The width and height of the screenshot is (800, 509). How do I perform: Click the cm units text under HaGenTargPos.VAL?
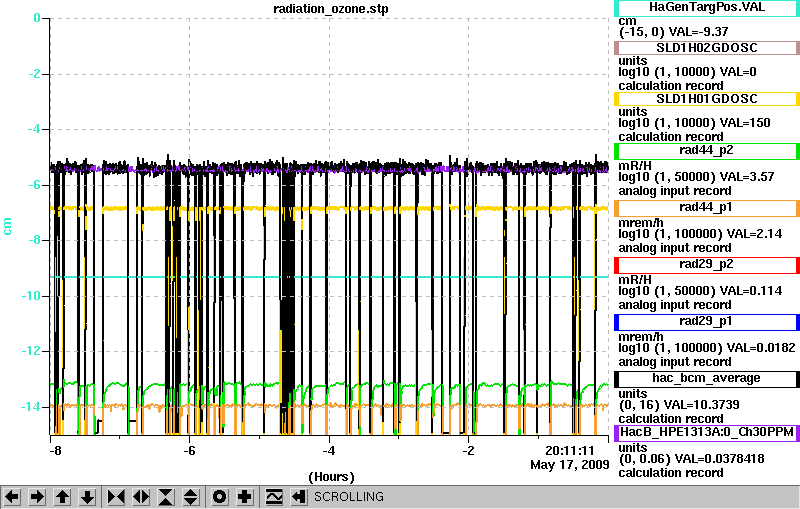tap(627, 21)
